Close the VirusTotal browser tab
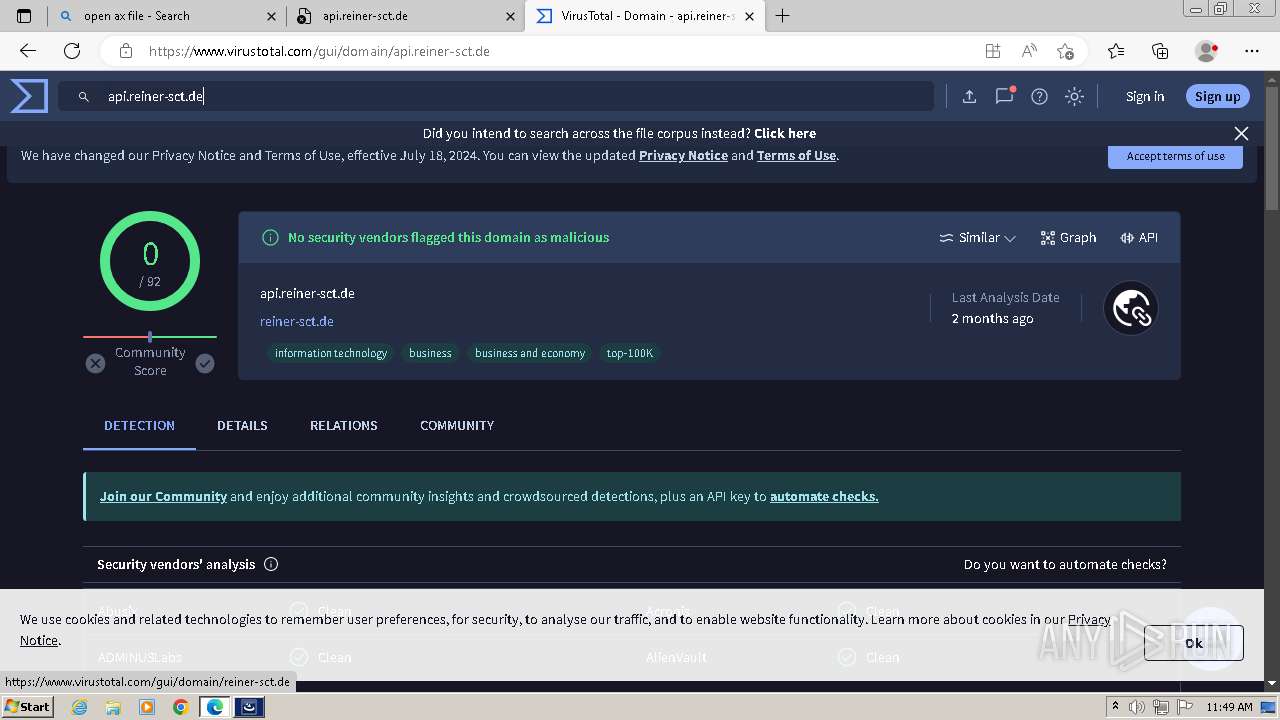This screenshot has width=1280, height=720. click(750, 16)
